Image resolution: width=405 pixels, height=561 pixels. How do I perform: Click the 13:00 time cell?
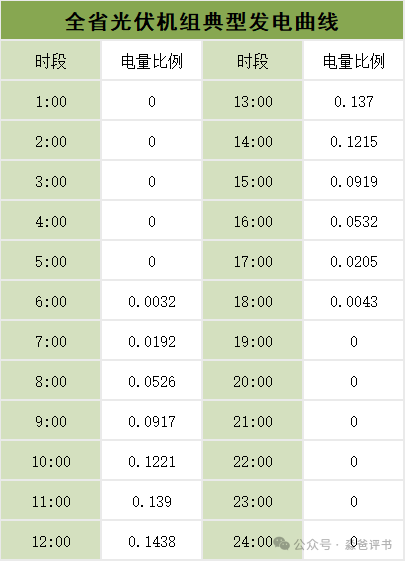pyautogui.click(x=253, y=101)
